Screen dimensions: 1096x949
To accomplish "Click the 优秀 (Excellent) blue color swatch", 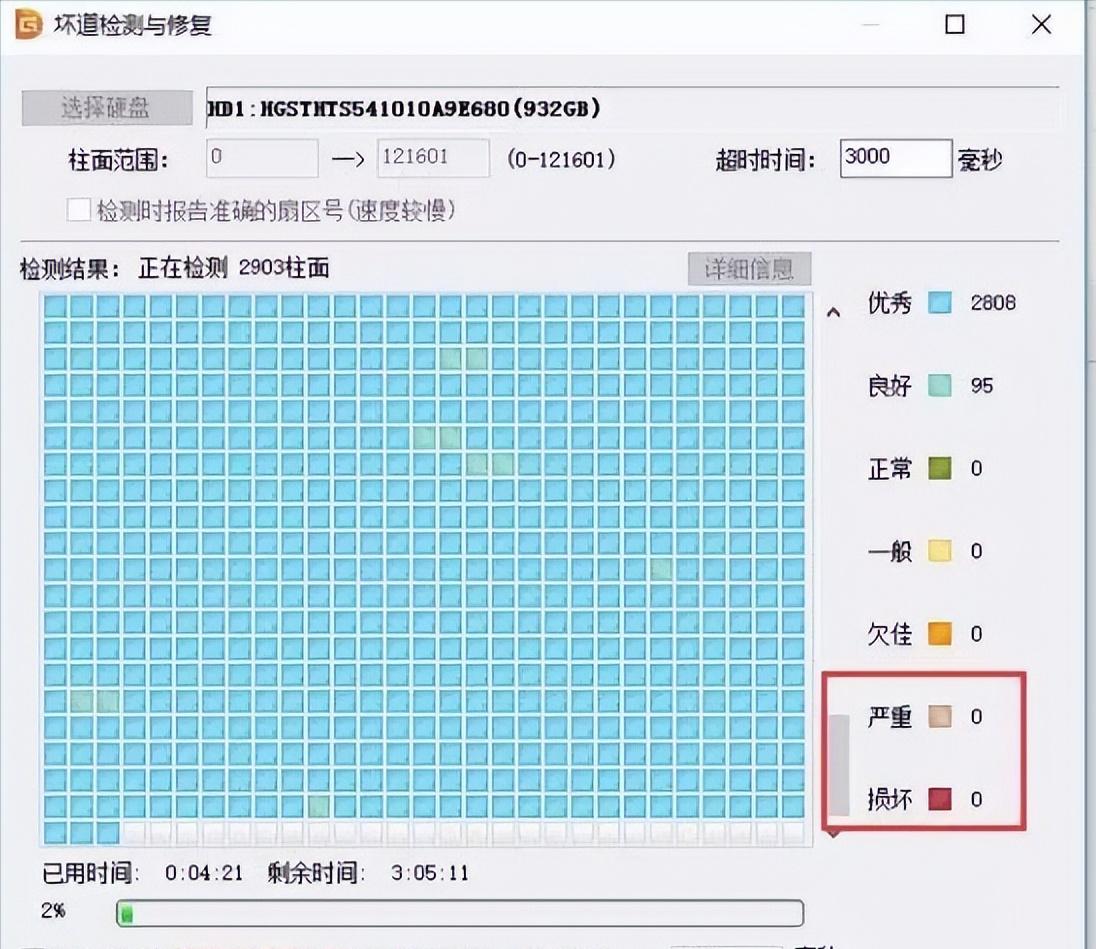I will coord(941,303).
